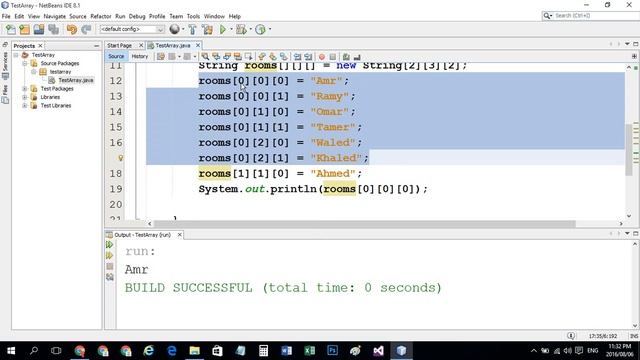Open dropdown arrow beside Debug button
640x360 pixels.
click(x=251, y=29)
